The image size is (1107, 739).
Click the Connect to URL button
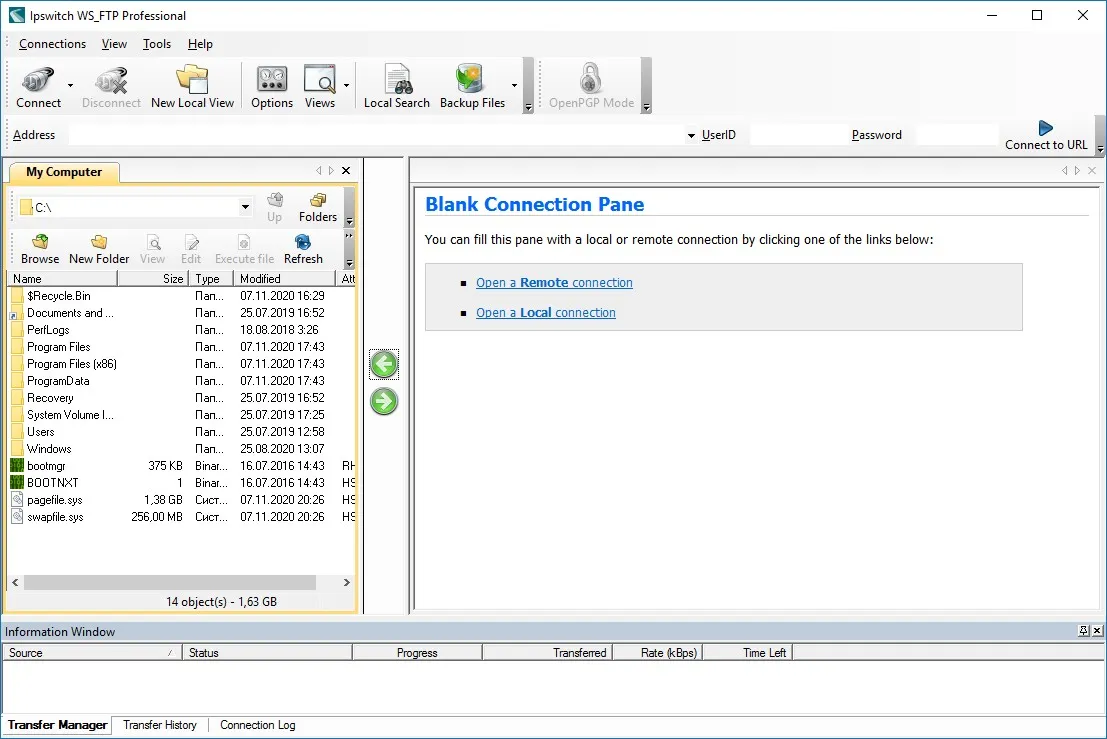pos(1046,136)
